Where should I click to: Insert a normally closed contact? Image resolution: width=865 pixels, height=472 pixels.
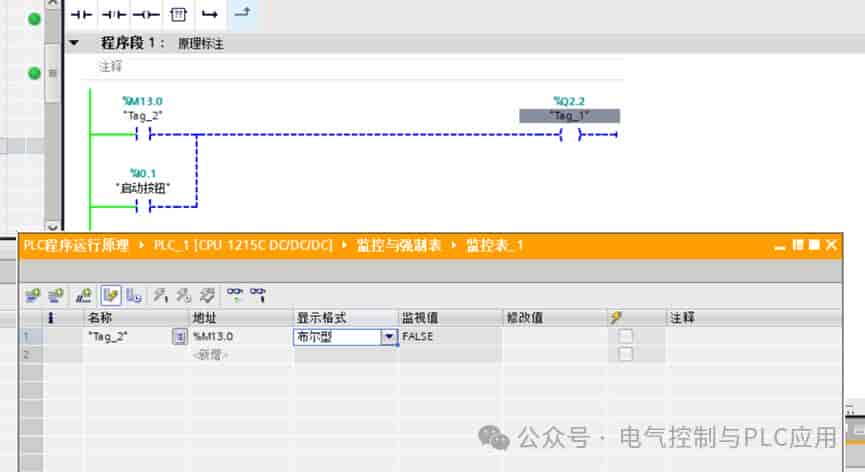tap(114, 15)
